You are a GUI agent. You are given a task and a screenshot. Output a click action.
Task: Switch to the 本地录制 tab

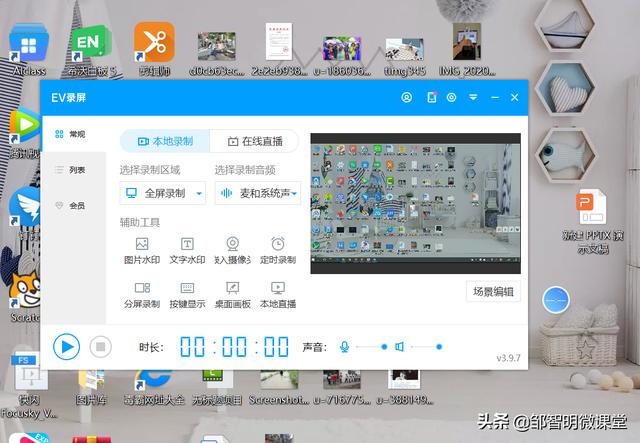(x=165, y=141)
